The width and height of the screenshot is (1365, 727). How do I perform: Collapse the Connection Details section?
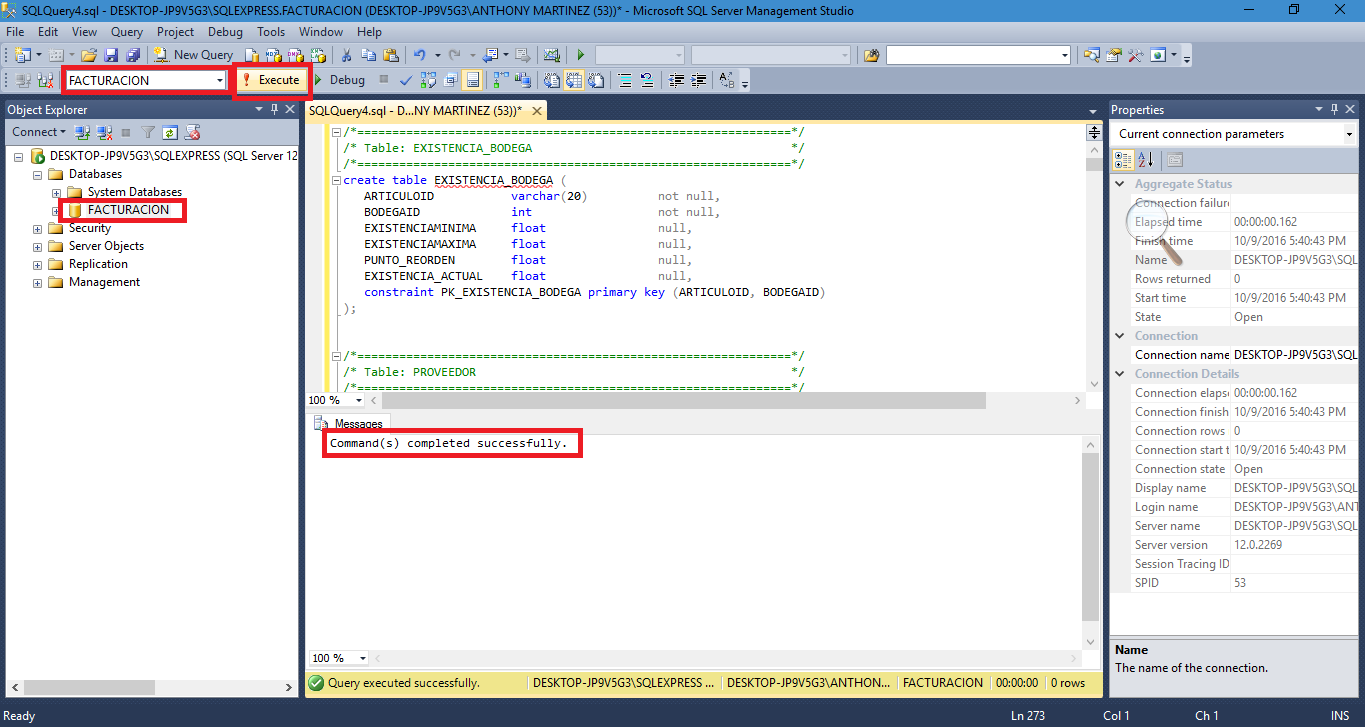tap(1120, 374)
